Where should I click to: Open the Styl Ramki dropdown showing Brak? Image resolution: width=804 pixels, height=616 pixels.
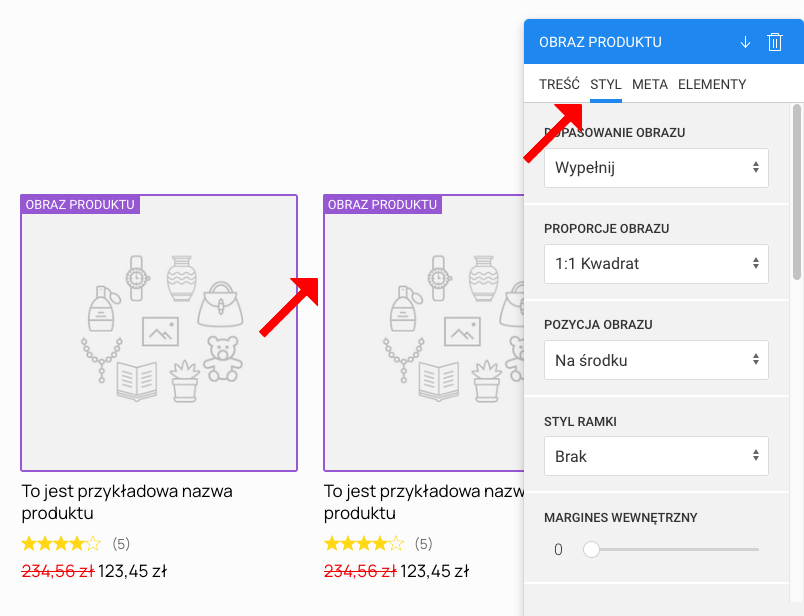coord(655,456)
